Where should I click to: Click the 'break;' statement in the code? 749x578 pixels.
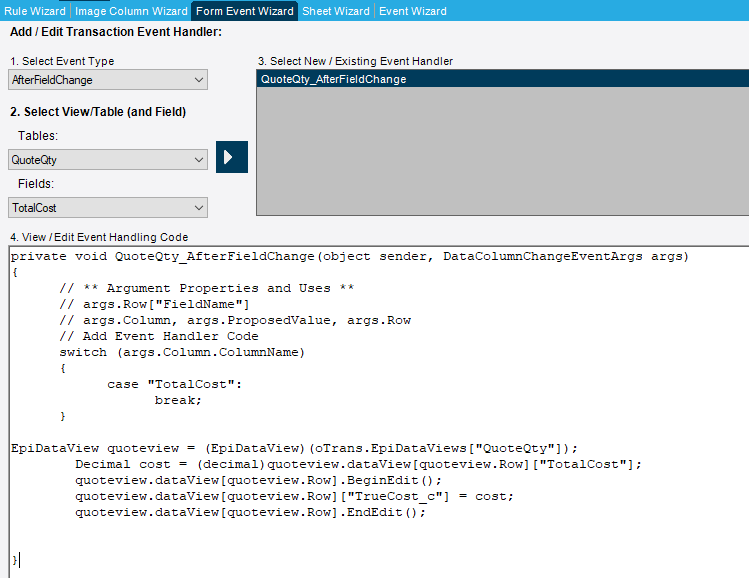178,400
